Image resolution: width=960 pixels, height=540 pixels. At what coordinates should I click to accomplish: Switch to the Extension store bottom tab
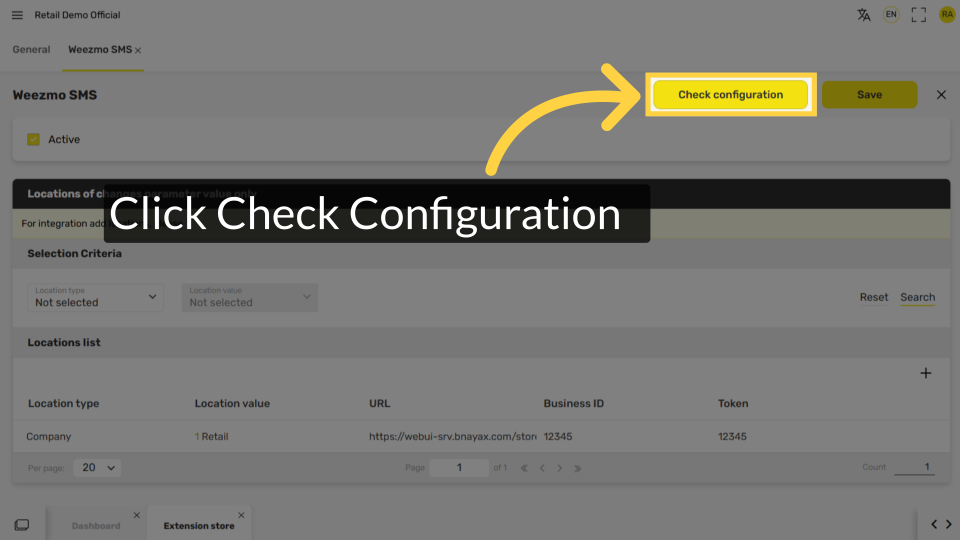click(199, 526)
